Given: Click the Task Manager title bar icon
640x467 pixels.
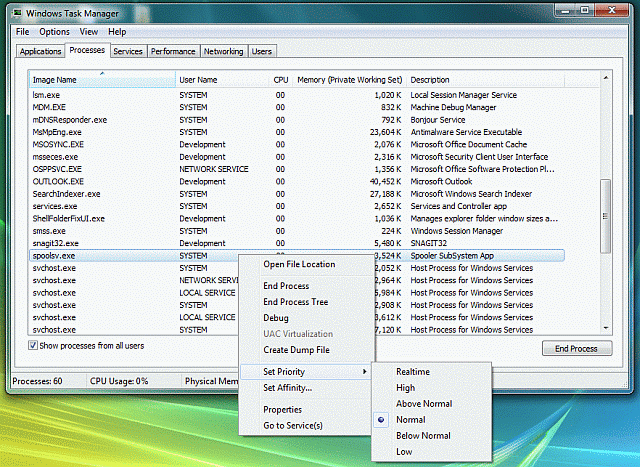Looking at the screenshot, I should (15, 12).
